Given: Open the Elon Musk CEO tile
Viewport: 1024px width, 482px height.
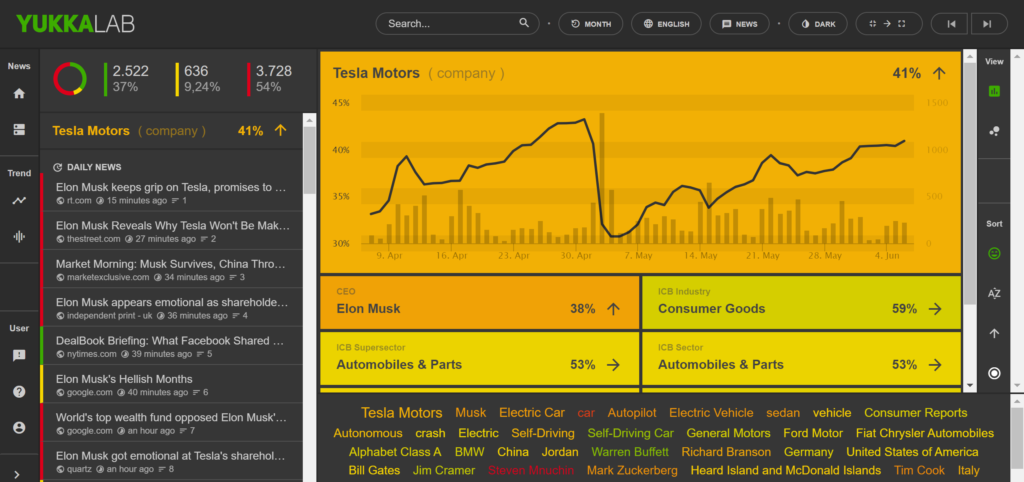Looking at the screenshot, I should (x=479, y=302).
